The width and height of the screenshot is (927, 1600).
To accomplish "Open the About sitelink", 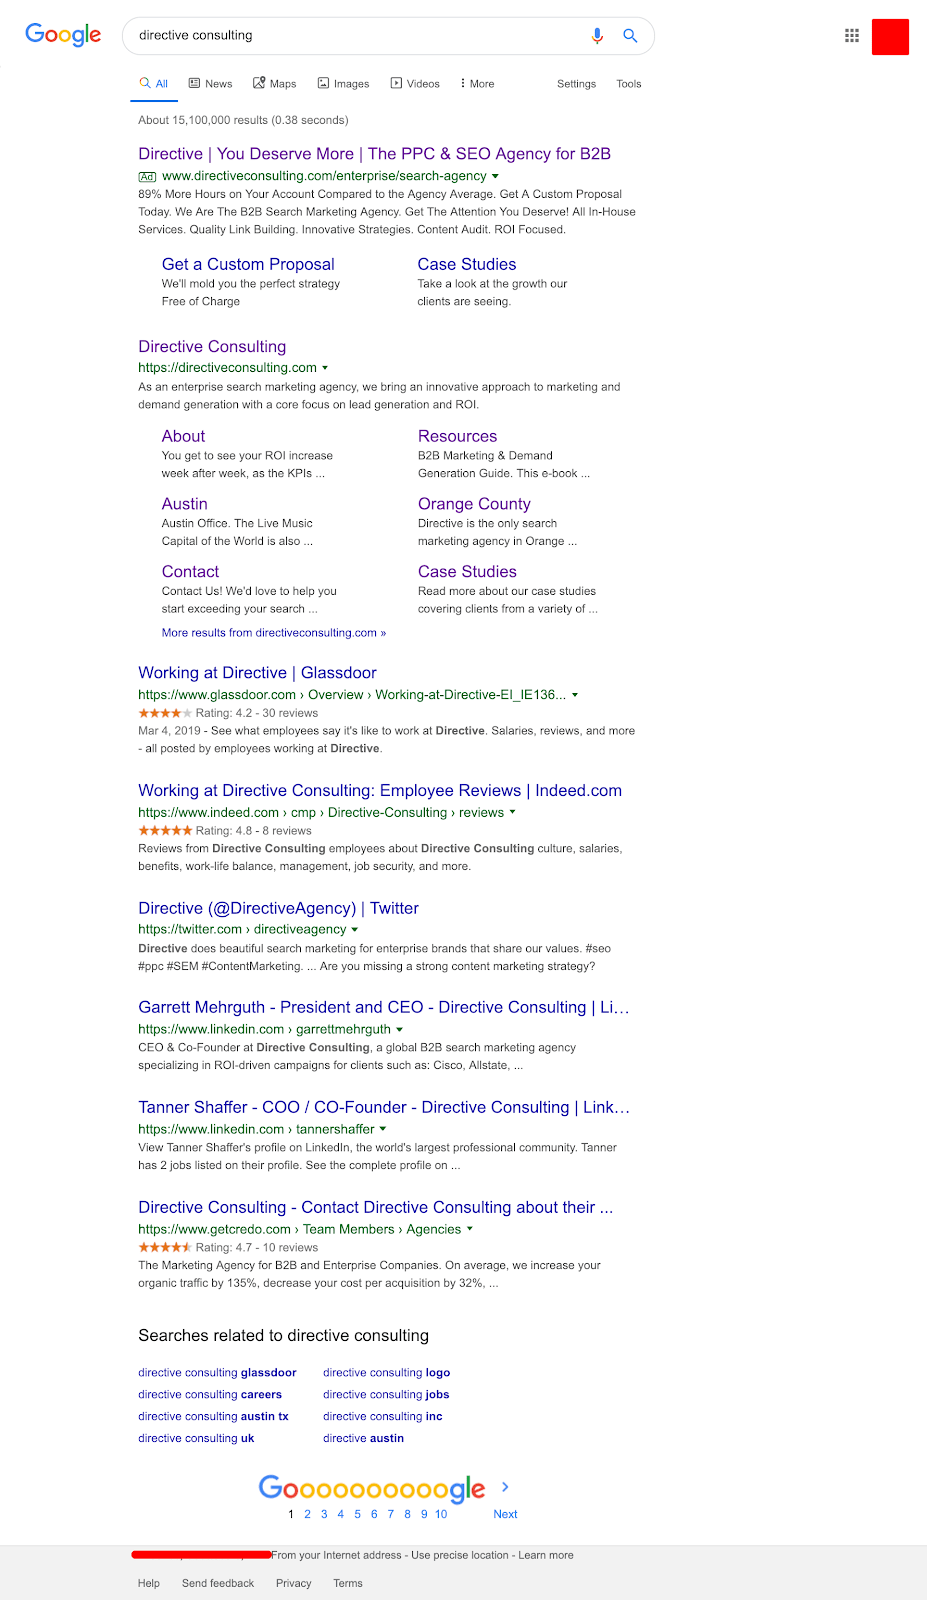I will (183, 436).
